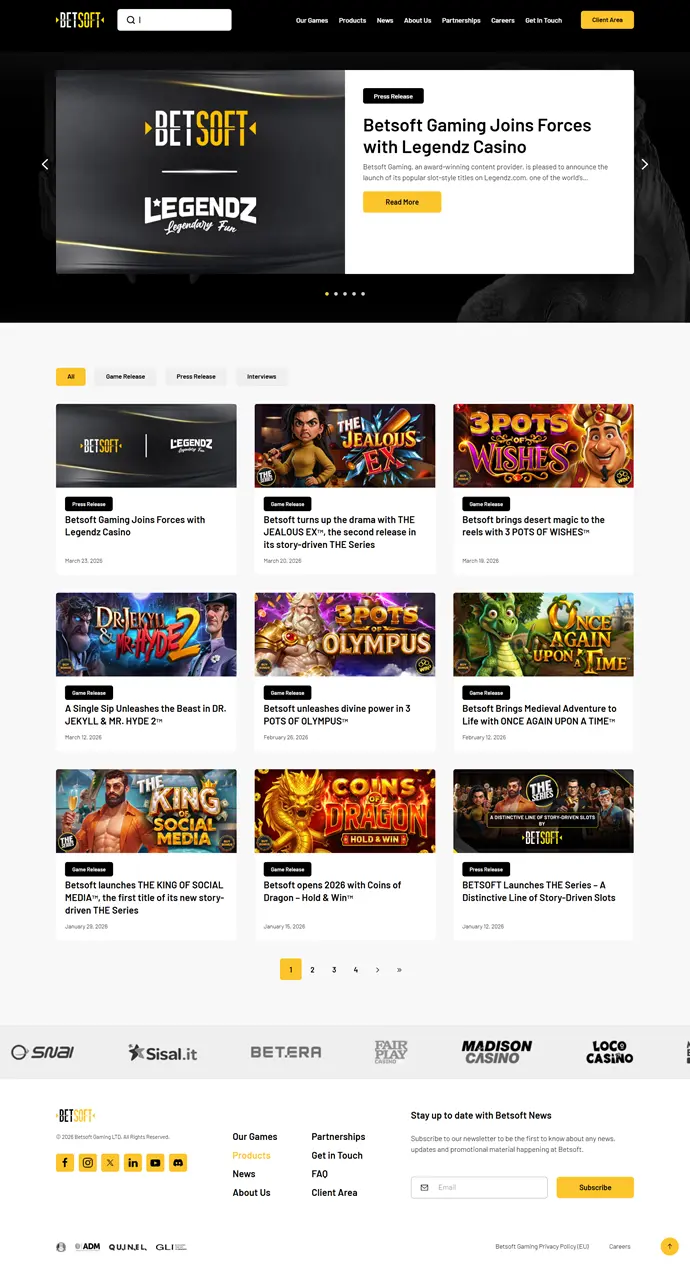This screenshot has height=1271, width=690.
Task: Open BETSOFT Launches THE Series article title
Action: 538,891
